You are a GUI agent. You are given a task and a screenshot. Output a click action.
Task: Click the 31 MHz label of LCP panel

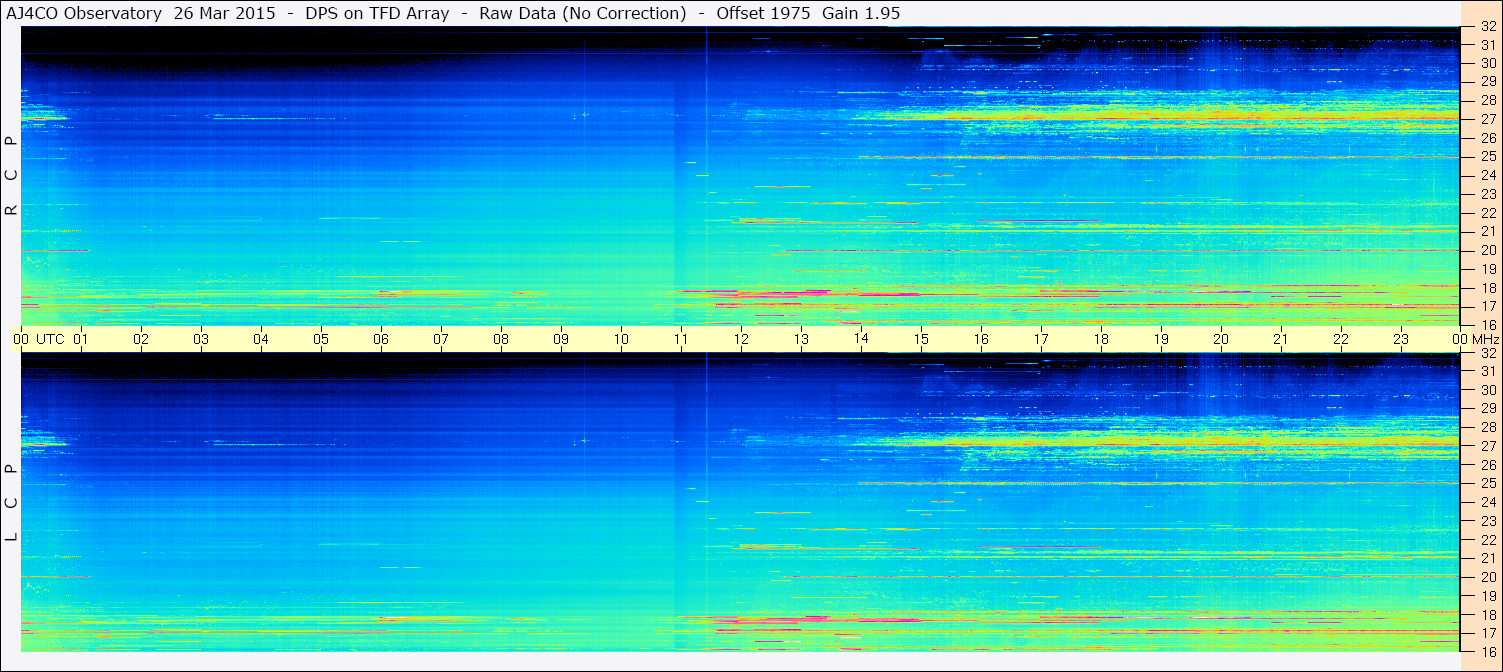pos(1488,371)
